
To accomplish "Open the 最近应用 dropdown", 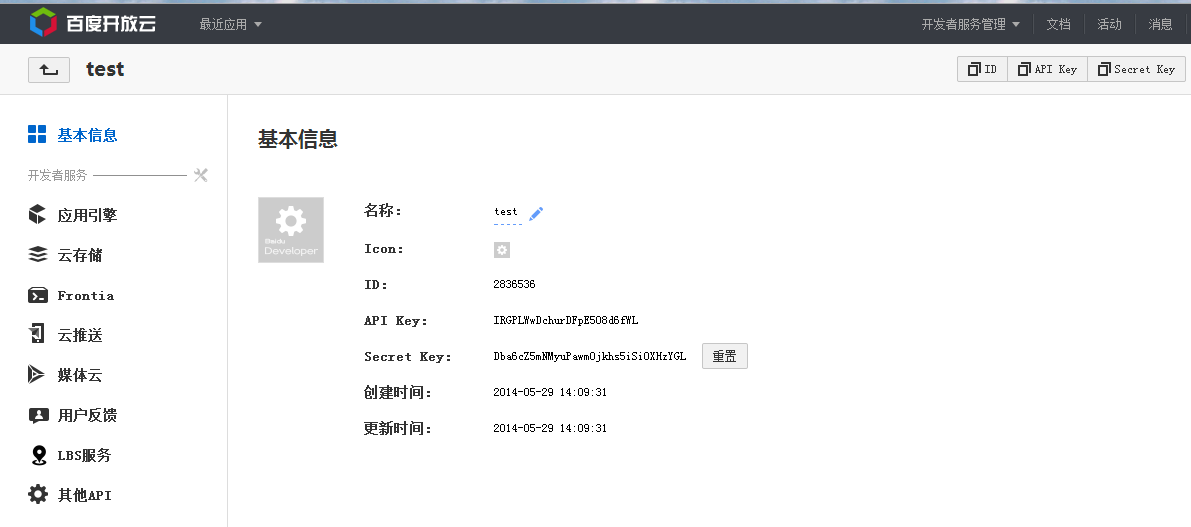I will pos(230,24).
